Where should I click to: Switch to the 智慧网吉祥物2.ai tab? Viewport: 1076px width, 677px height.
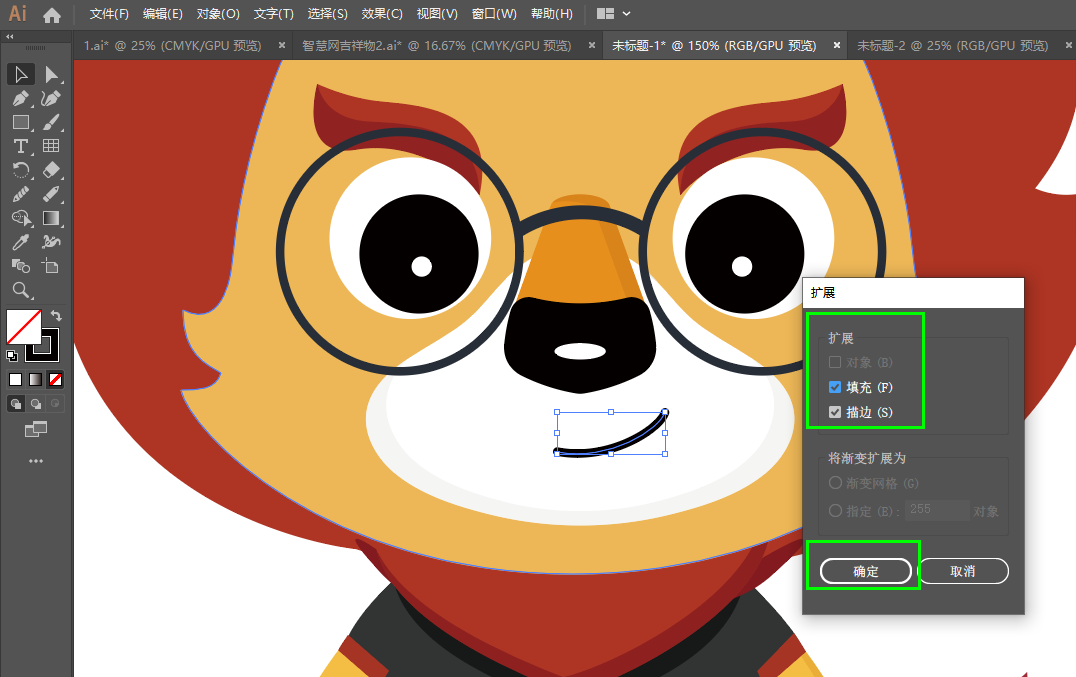(x=436, y=46)
